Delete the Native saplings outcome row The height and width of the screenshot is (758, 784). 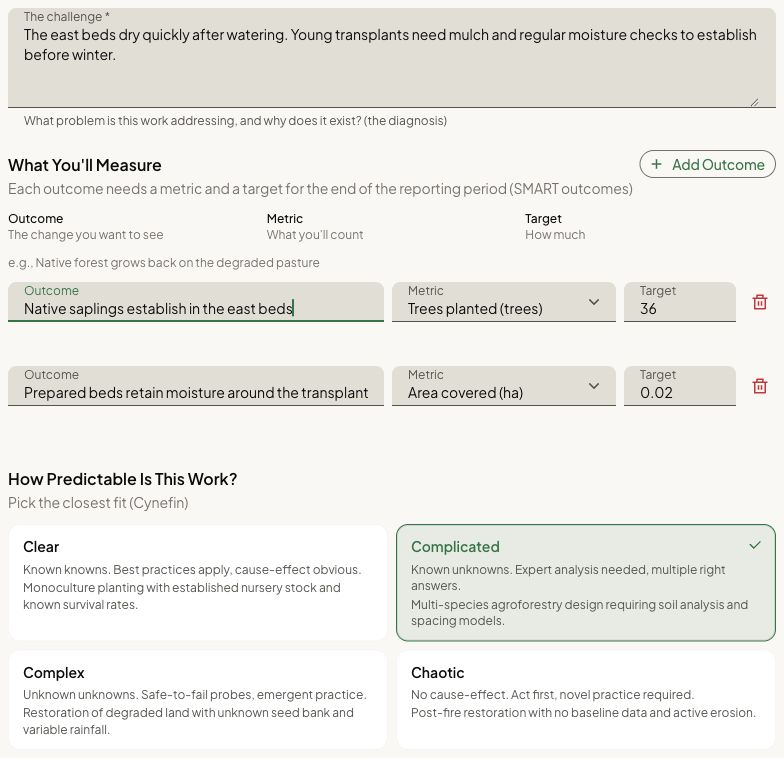(x=760, y=302)
